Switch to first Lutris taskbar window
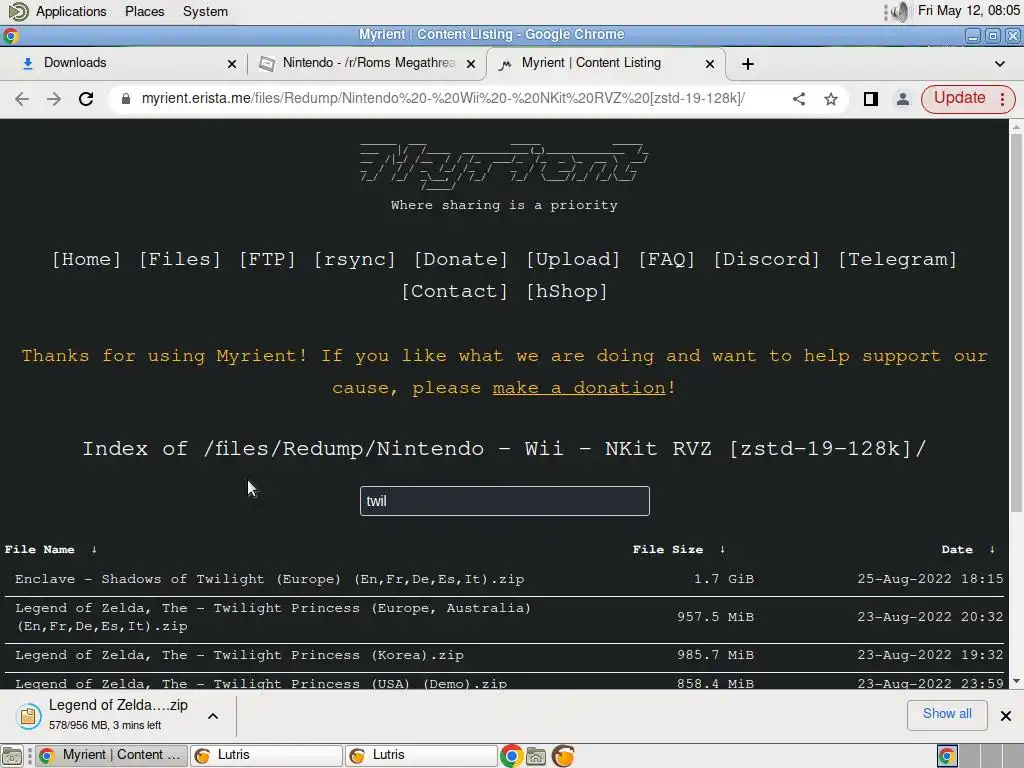 (266, 756)
